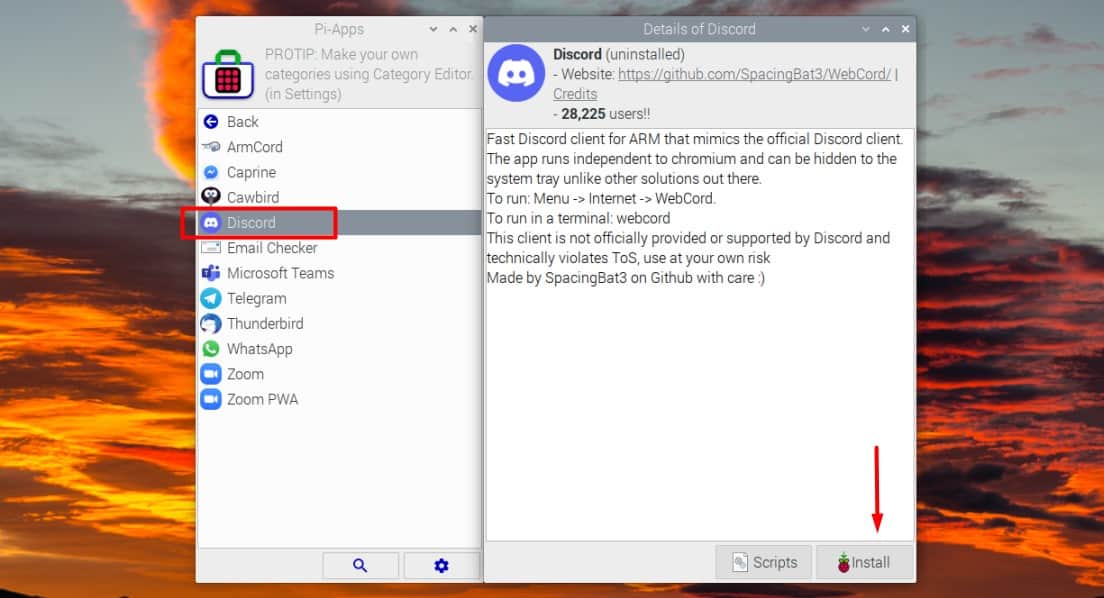View the Credits link for Discord
This screenshot has height=598, width=1104.
(575, 93)
